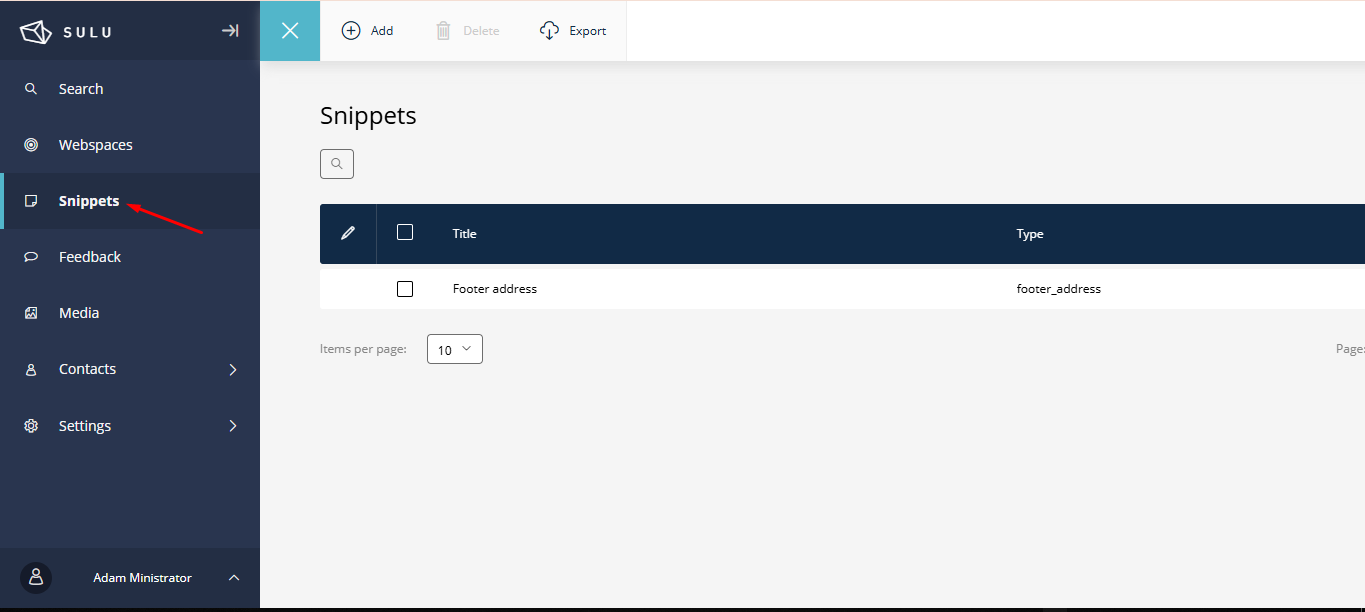Close the list view with the X tab

(x=289, y=30)
